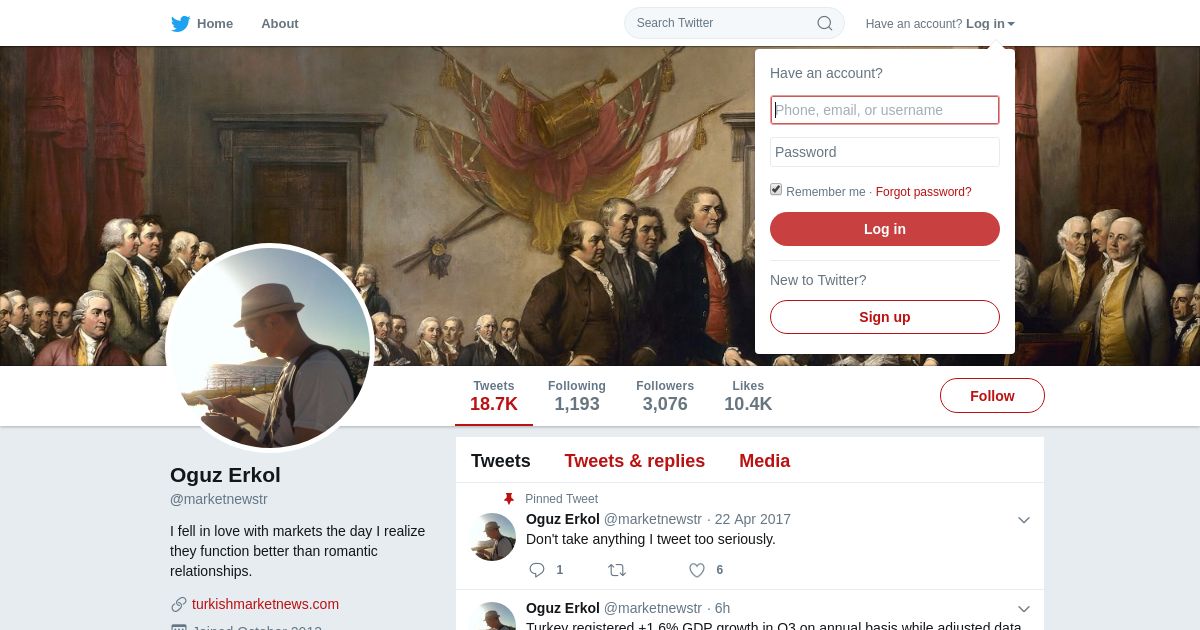Screen dimensions: 1200x630
Task: Reply to the pinned tweet
Action: pos(537,570)
